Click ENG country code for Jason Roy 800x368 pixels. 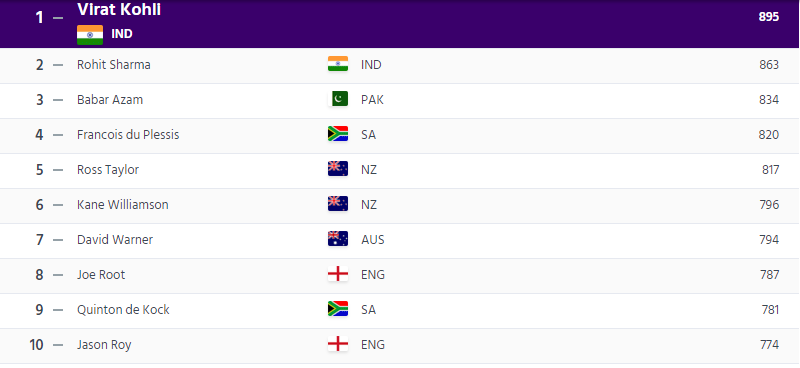point(373,345)
